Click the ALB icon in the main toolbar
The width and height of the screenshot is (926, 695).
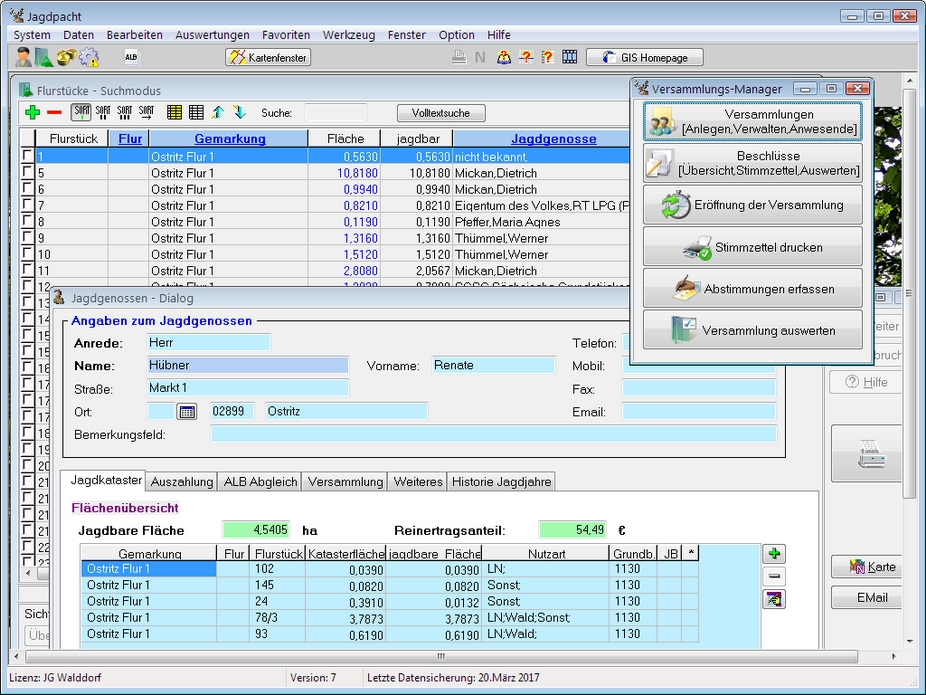pos(131,58)
